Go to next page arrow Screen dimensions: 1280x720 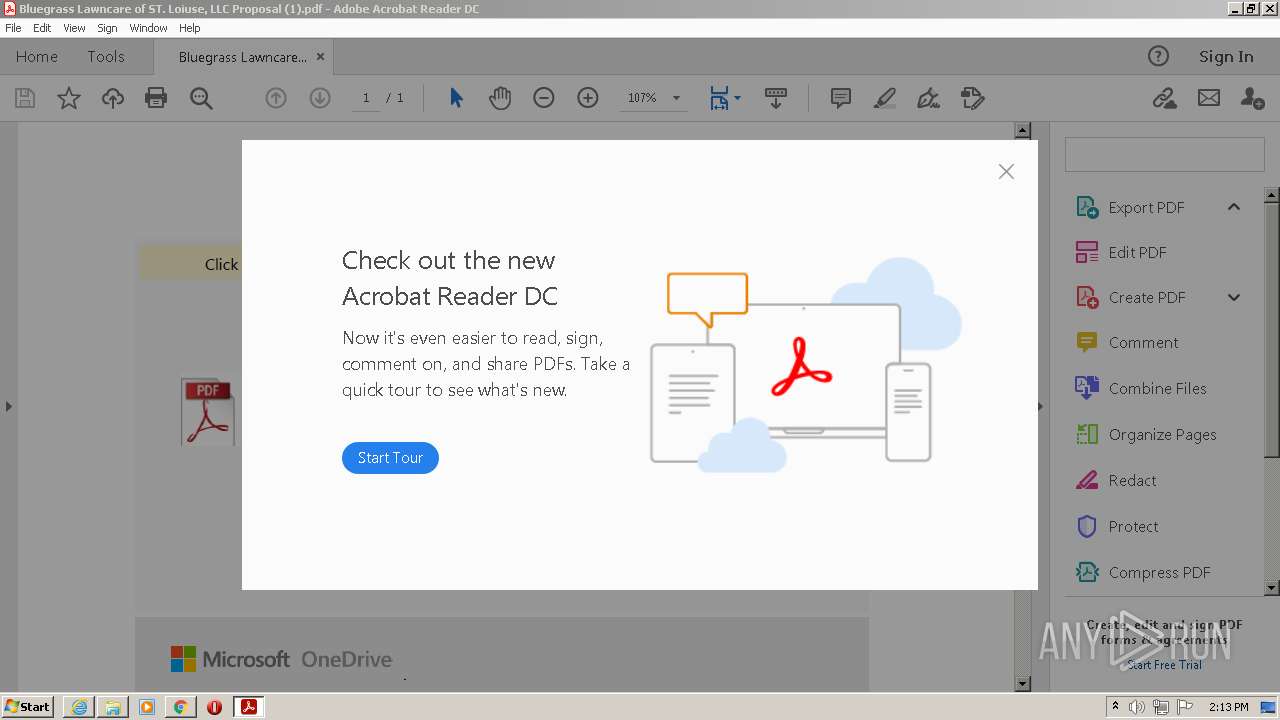[320, 98]
